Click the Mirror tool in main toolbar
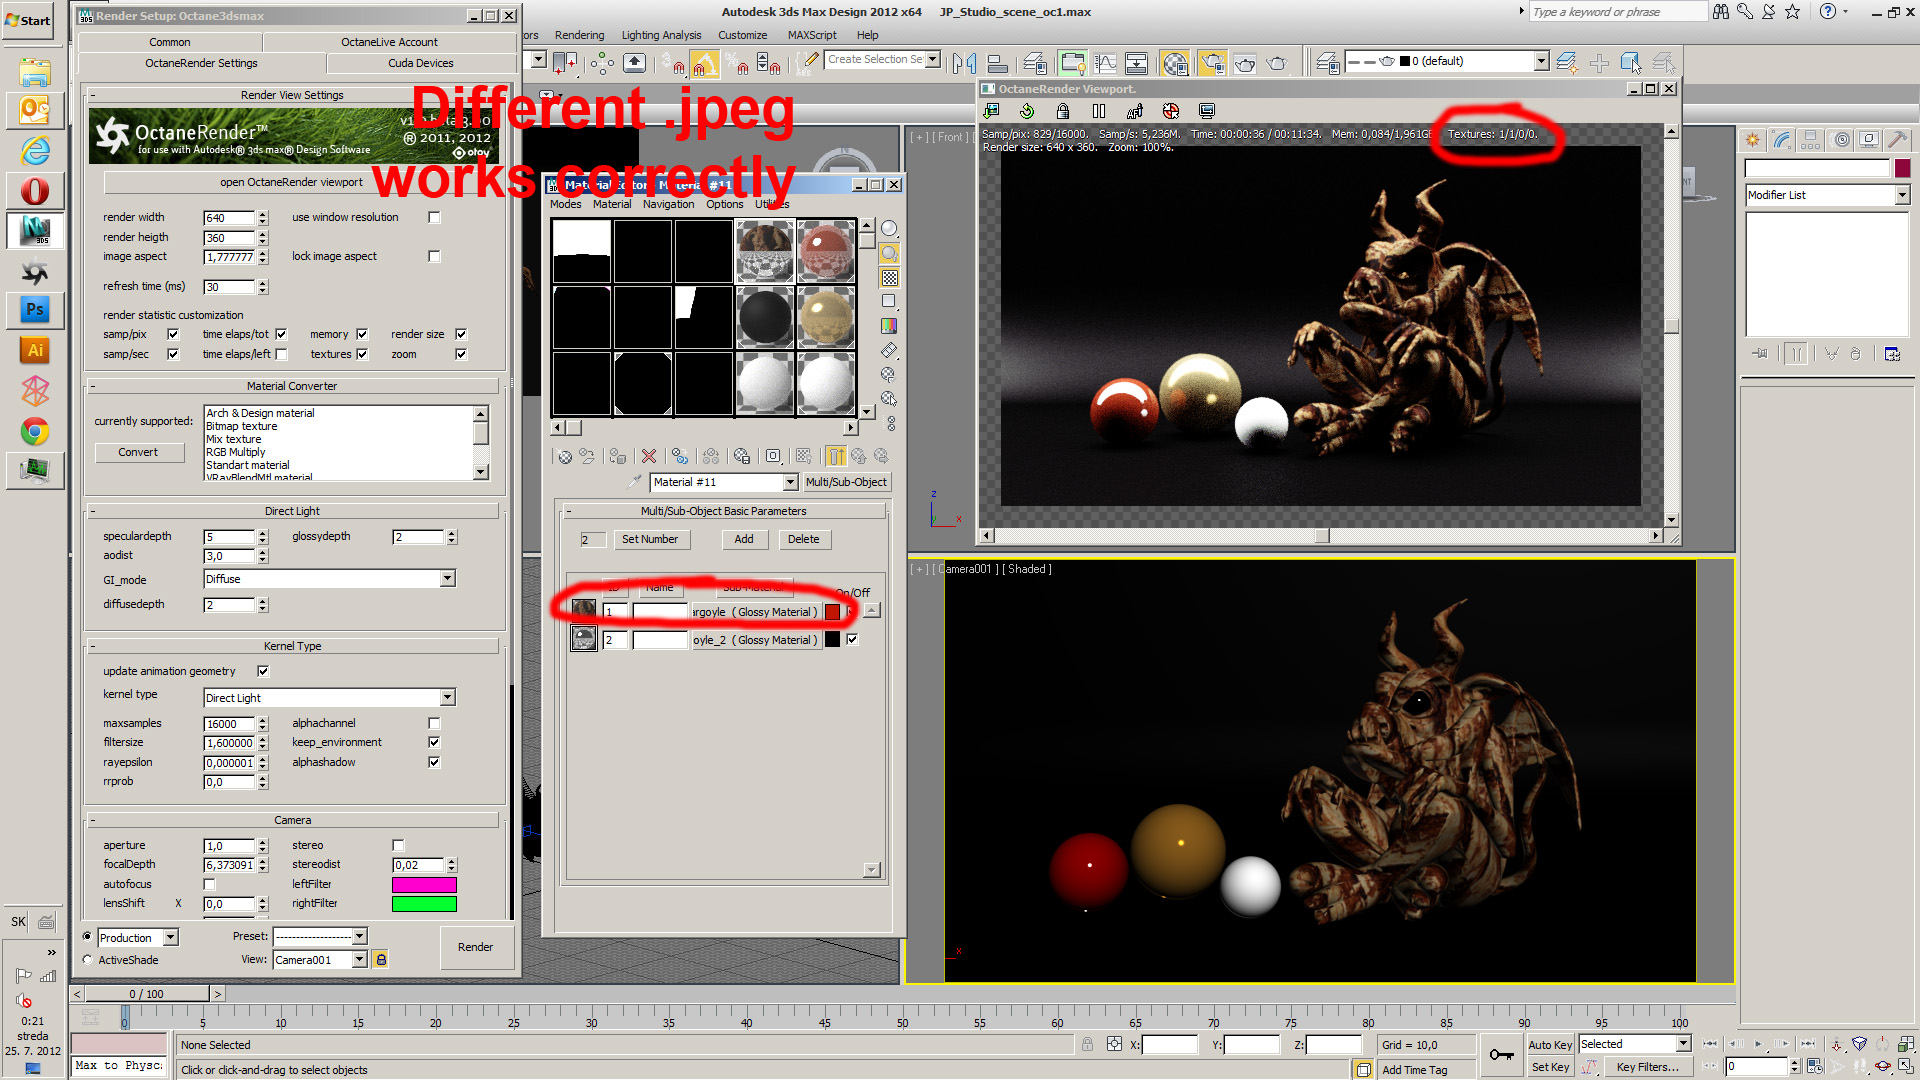This screenshot has width=1920, height=1080. [963, 63]
